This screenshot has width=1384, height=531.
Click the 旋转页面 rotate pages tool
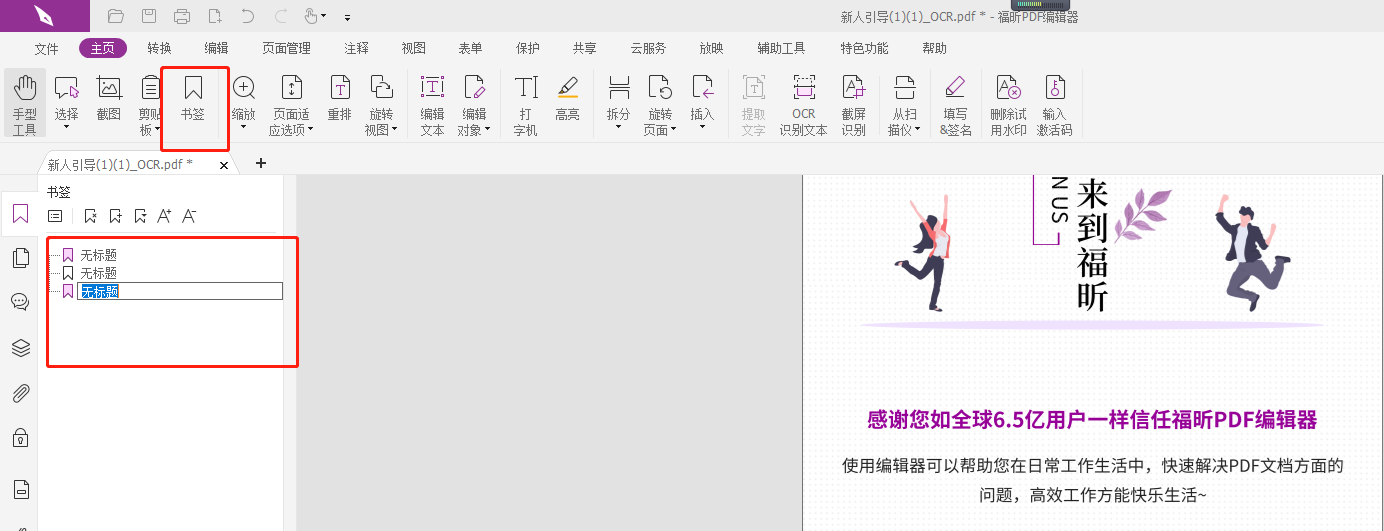click(x=660, y=104)
